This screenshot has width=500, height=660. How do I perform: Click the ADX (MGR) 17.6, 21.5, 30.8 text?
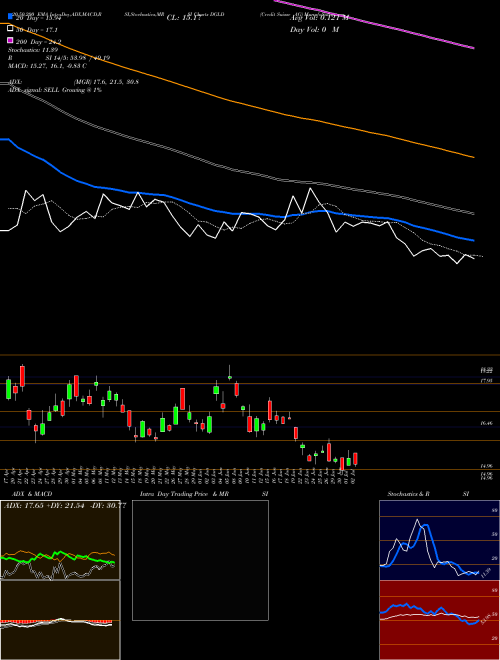pos(74,82)
